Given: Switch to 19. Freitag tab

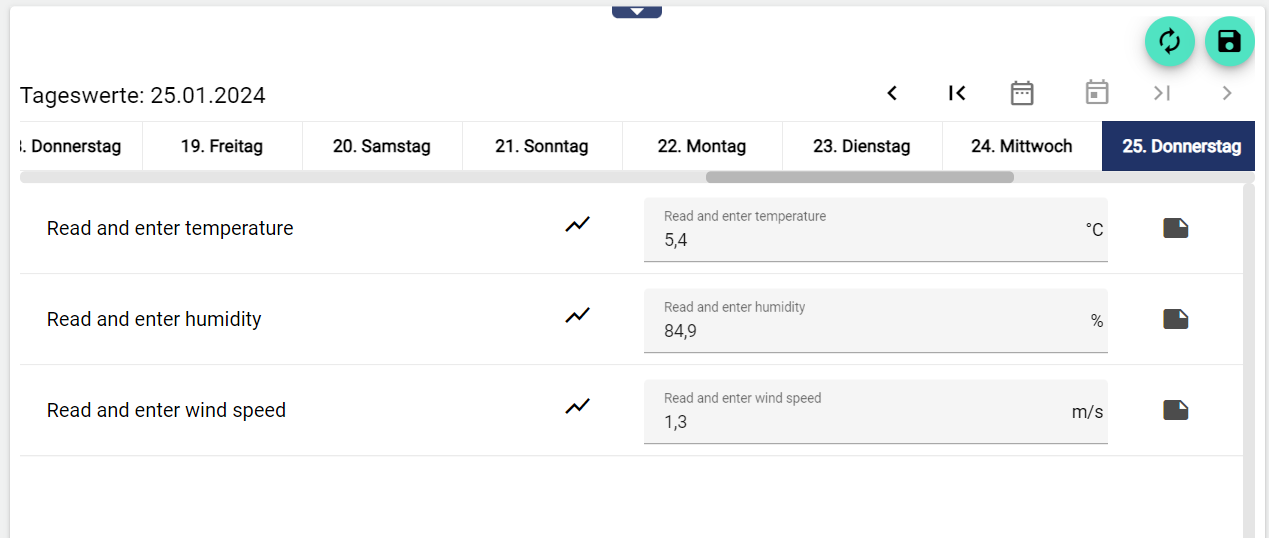Looking at the screenshot, I should 221,146.
